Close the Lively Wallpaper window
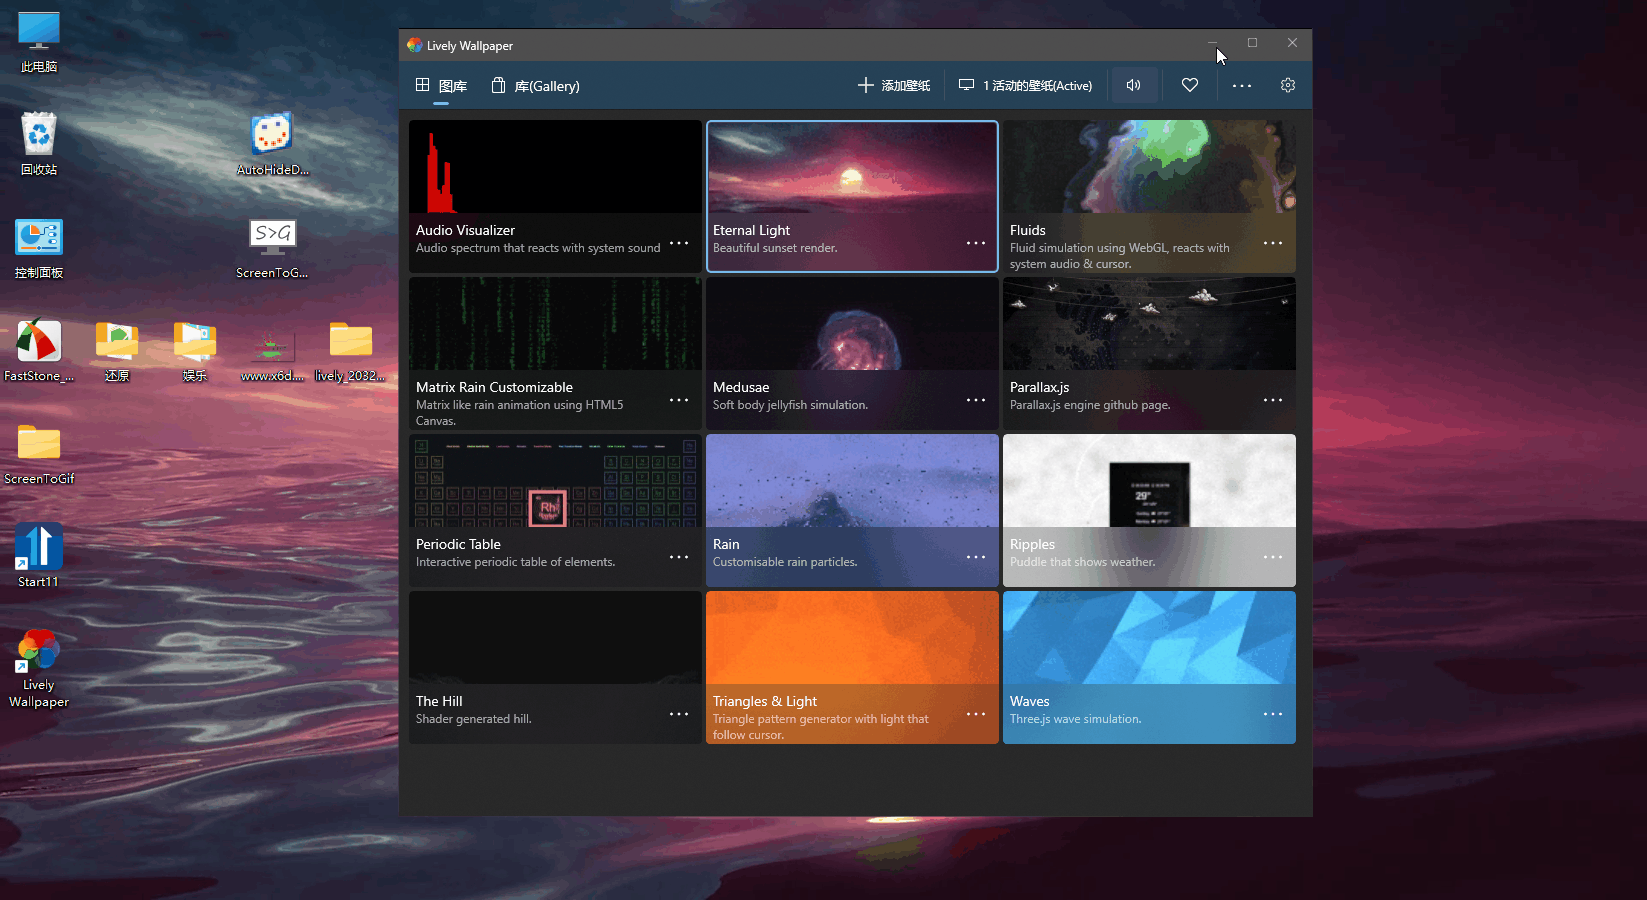Image resolution: width=1647 pixels, height=900 pixels. pyautogui.click(x=1292, y=43)
